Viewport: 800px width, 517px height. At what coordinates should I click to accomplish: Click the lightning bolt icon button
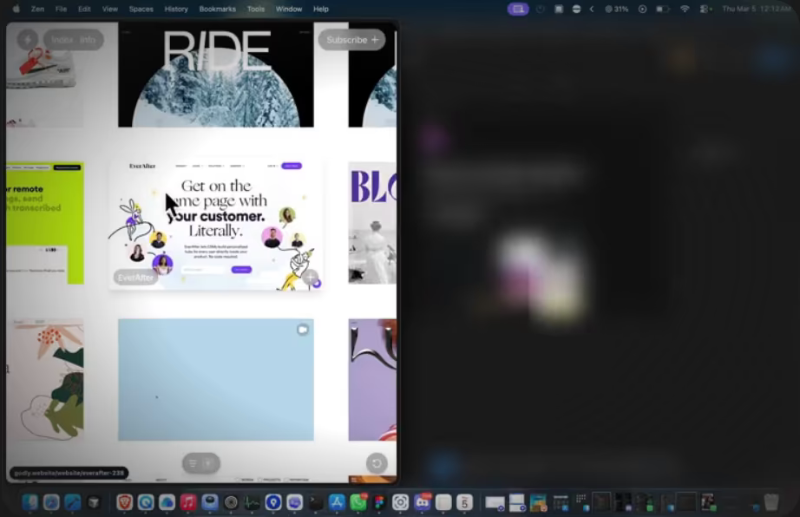[28, 40]
